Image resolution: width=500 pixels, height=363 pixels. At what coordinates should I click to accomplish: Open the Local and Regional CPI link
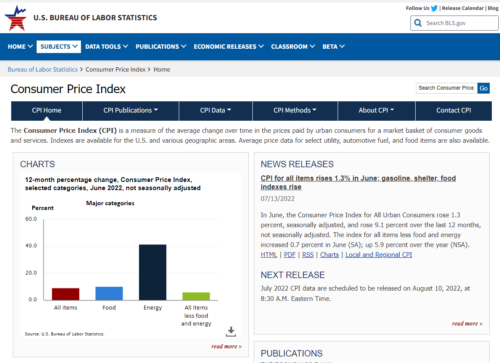coord(379,255)
